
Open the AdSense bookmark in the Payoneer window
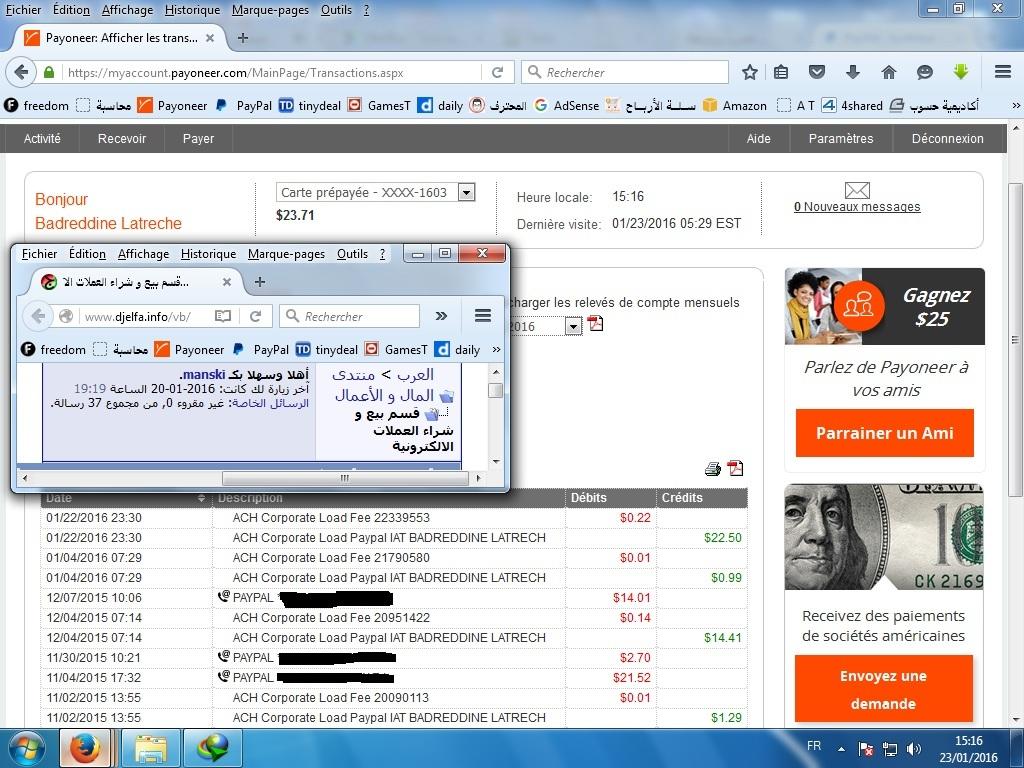[567, 105]
